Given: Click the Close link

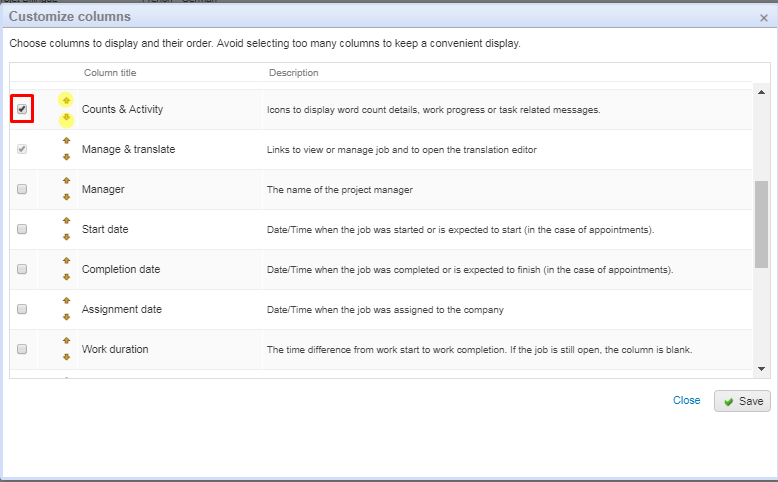Looking at the screenshot, I should click(686, 400).
